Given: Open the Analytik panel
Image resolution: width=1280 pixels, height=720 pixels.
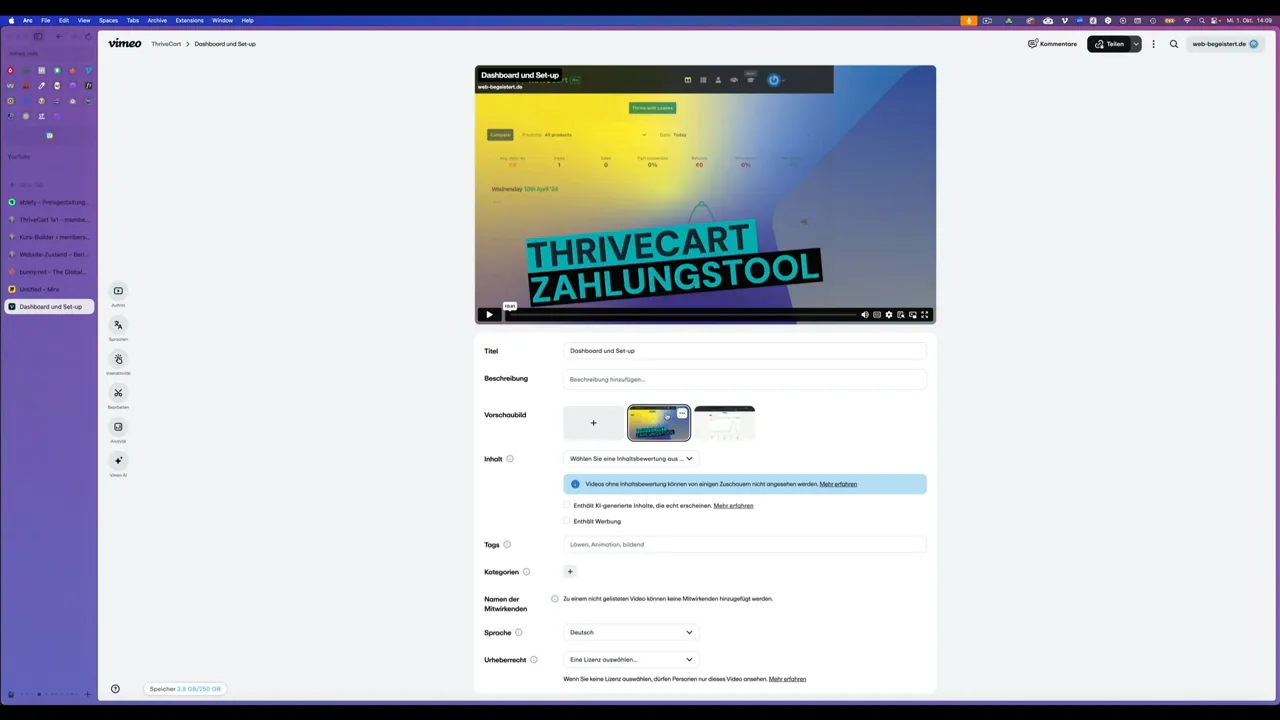Looking at the screenshot, I should pyautogui.click(x=118, y=427).
